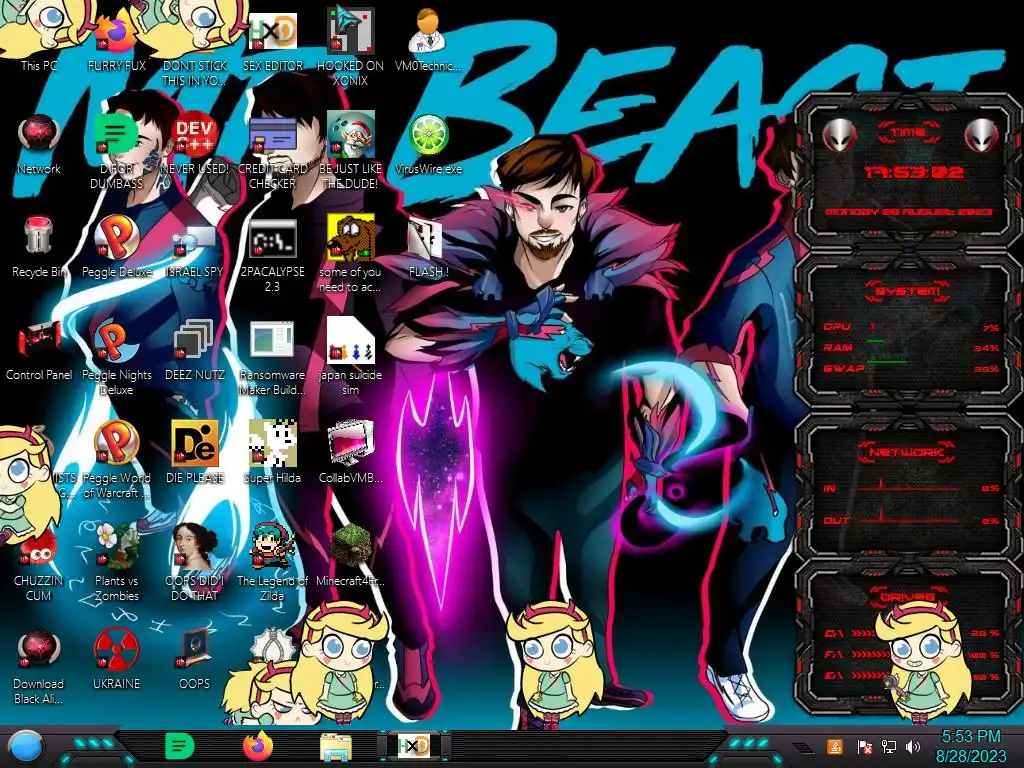Open the FLASH! desktop icon
This screenshot has width=1024, height=768.
(428, 248)
